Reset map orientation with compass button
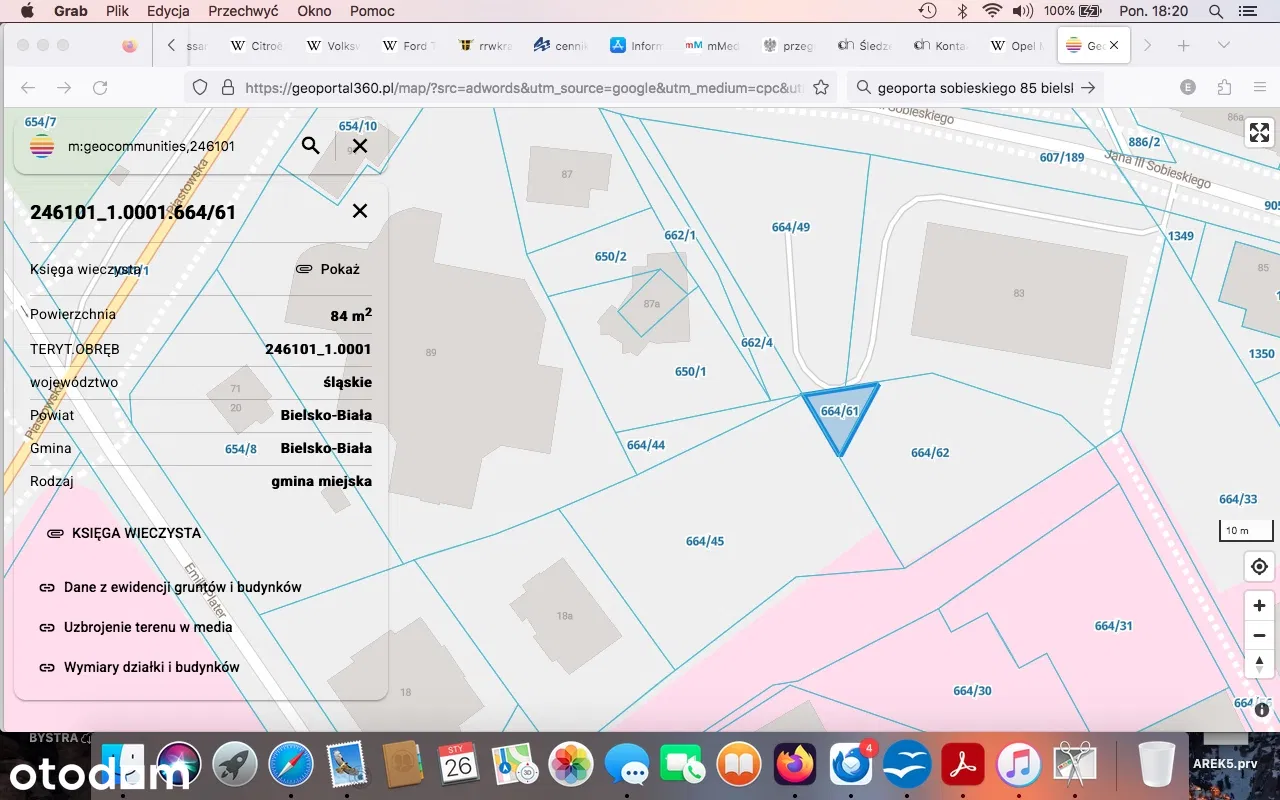Viewport: 1280px width, 800px height. pos(1259,665)
